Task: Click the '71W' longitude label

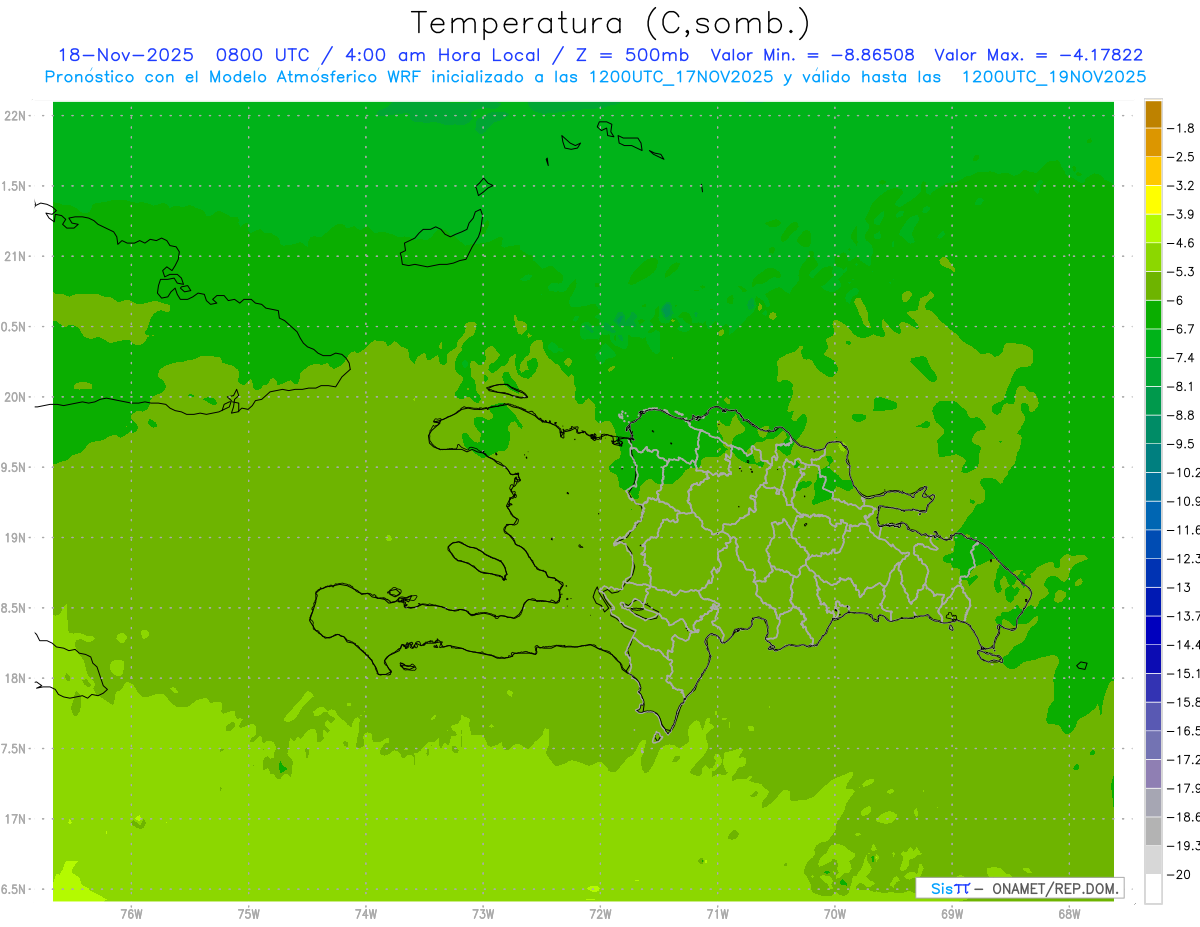Action: [x=717, y=914]
